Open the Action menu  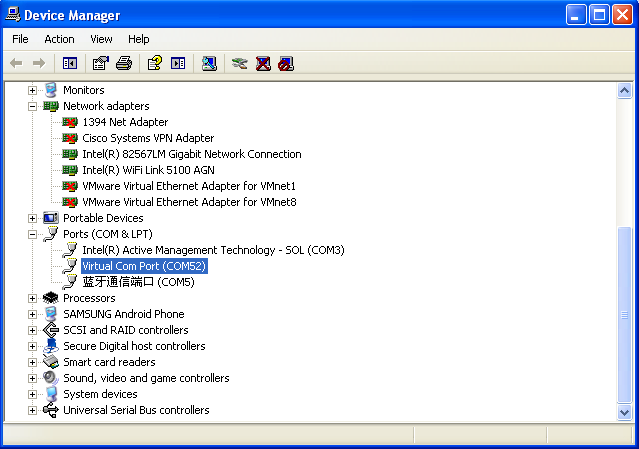pos(59,39)
